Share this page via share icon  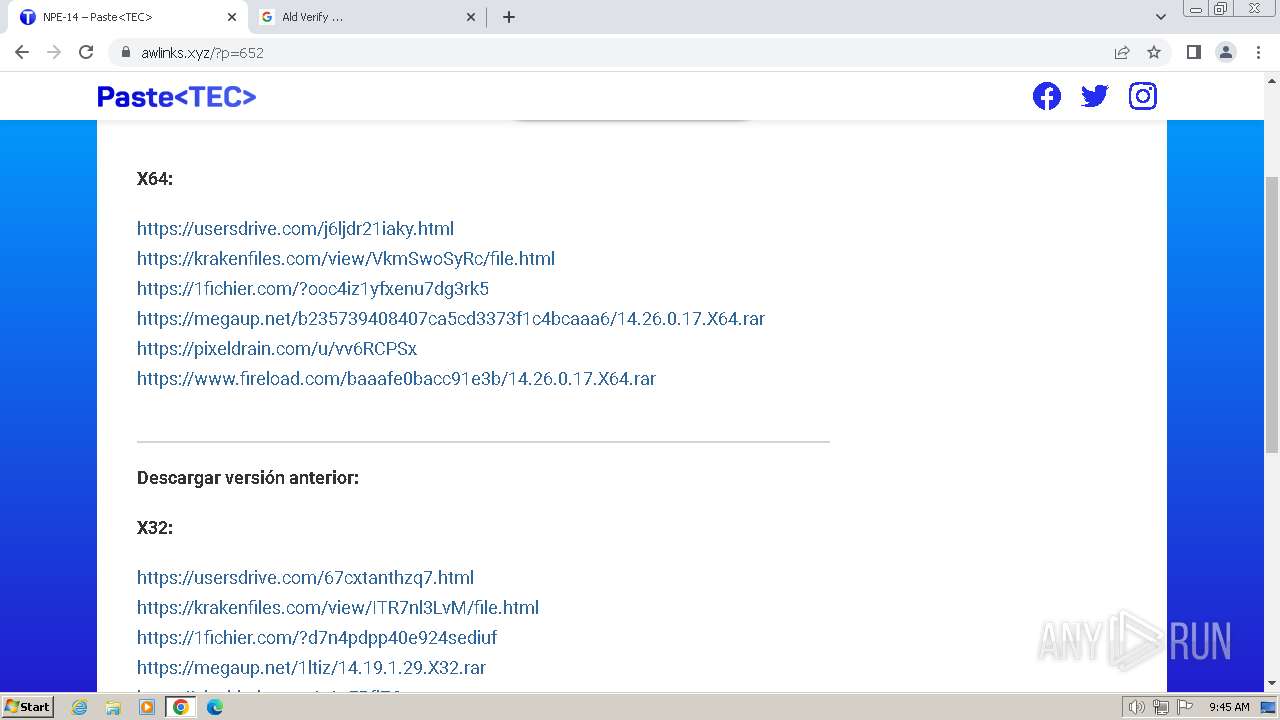click(x=1122, y=52)
